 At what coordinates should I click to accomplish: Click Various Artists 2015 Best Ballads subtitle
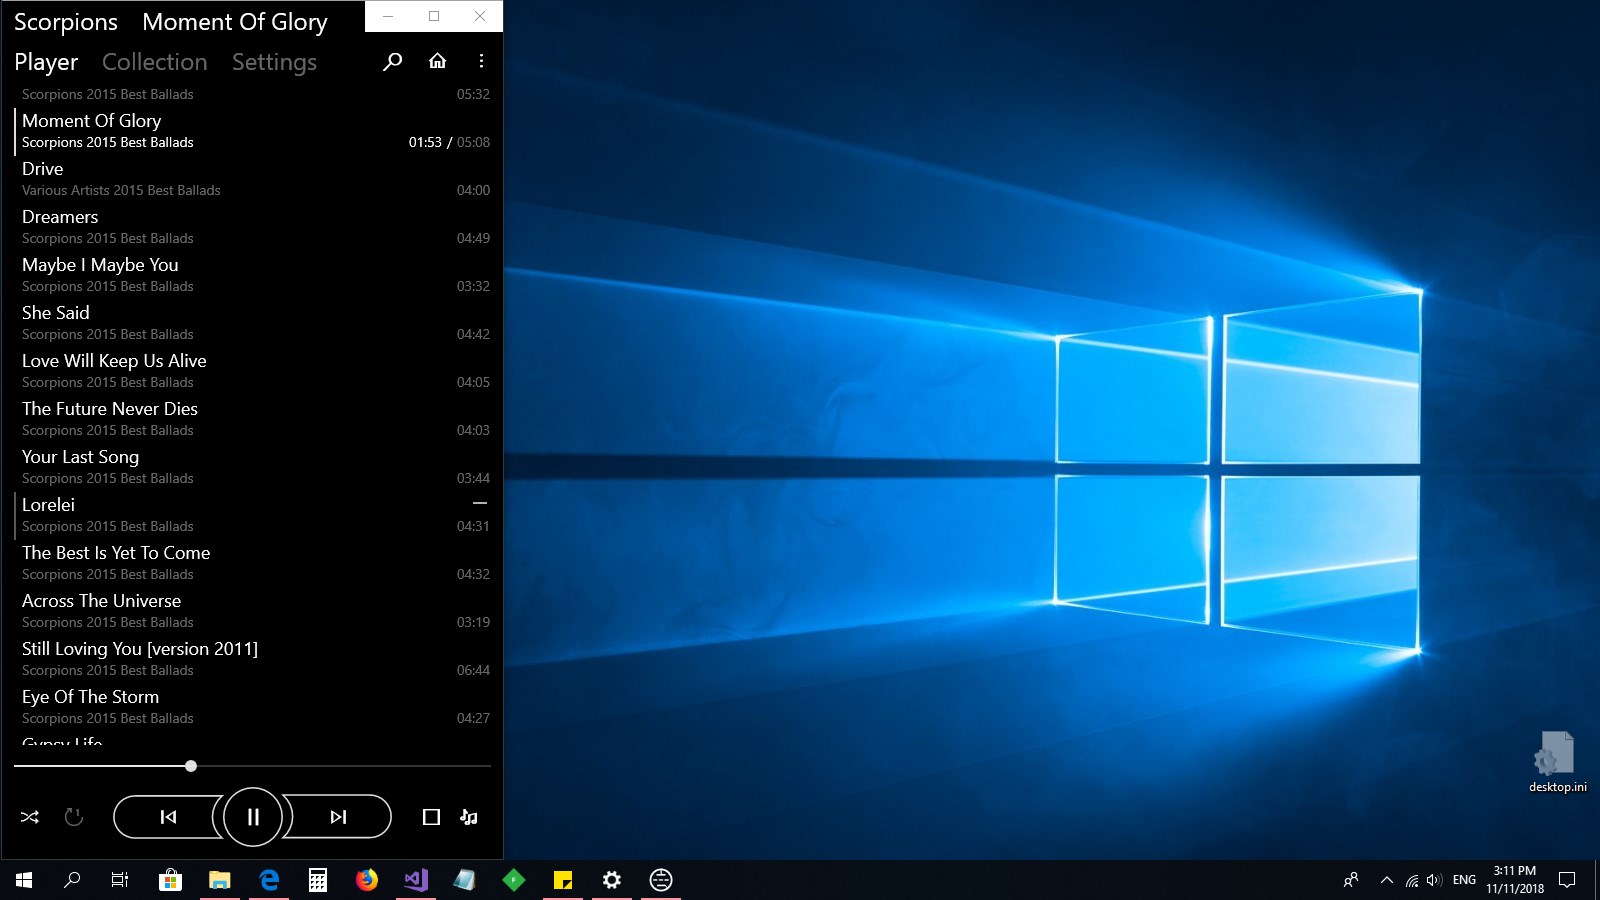tap(121, 190)
